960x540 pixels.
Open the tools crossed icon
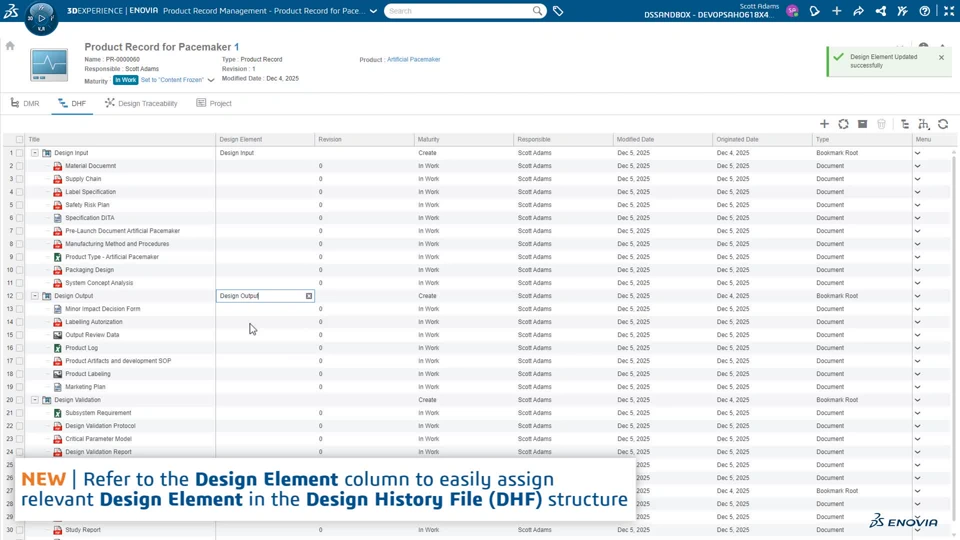coord(902,11)
